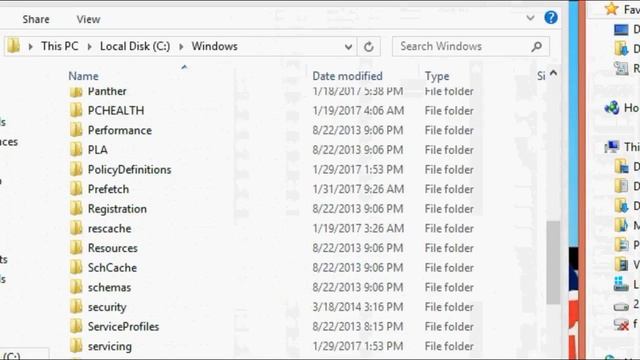Image resolution: width=640 pixels, height=360 pixels.
Task: Select the PCHEALTH folder icon
Action: click(76, 110)
